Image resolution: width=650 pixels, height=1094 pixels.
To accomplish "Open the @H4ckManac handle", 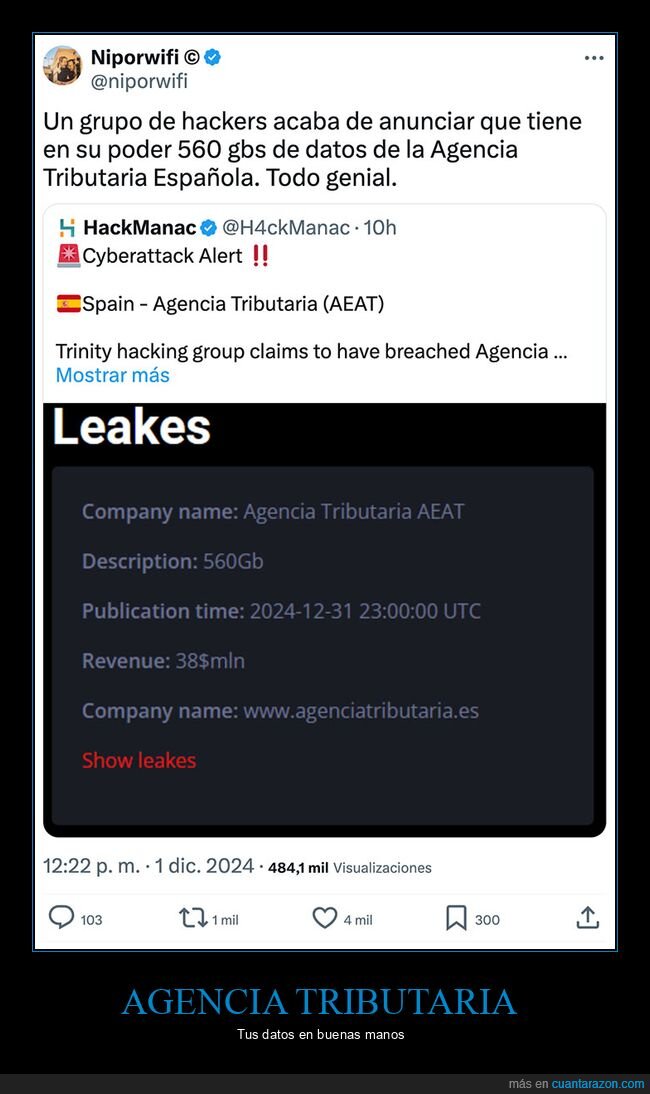I will coord(286,227).
